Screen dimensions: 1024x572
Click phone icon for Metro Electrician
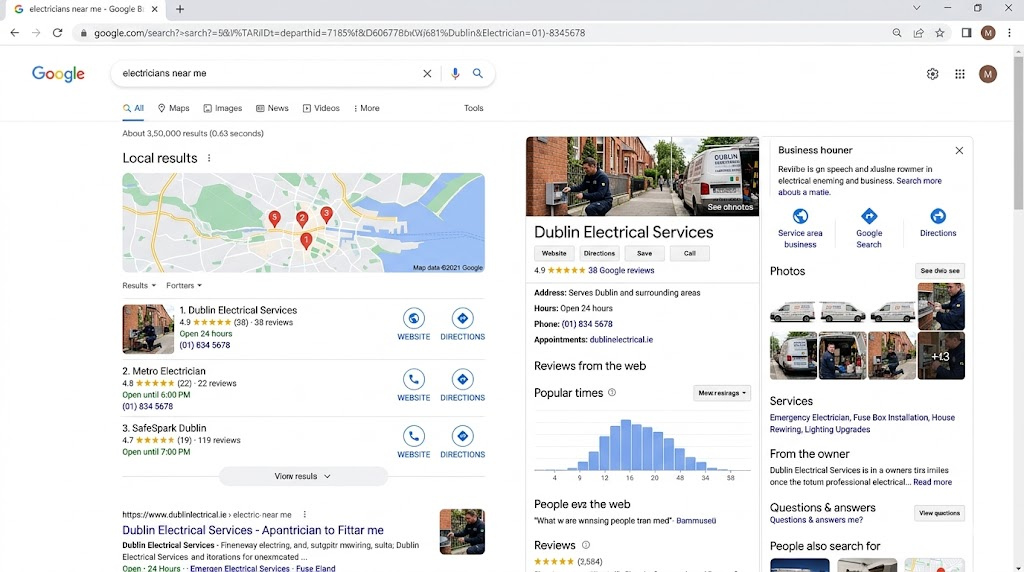(x=413, y=379)
